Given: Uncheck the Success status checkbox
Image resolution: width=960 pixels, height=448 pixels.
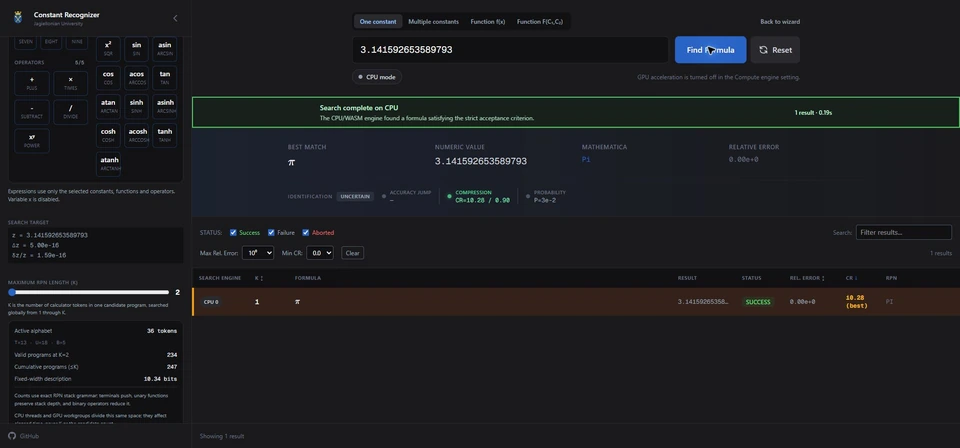Looking at the screenshot, I should click(x=233, y=233).
